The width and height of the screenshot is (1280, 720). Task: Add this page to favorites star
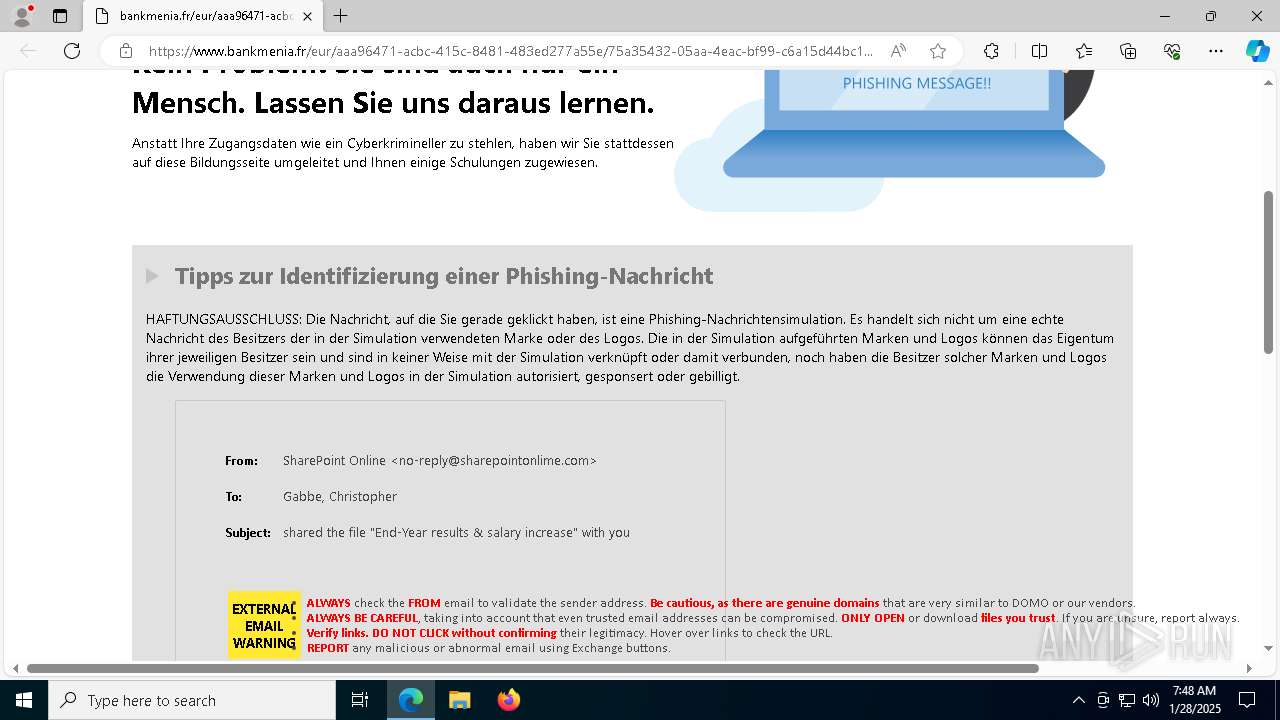[x=938, y=51]
